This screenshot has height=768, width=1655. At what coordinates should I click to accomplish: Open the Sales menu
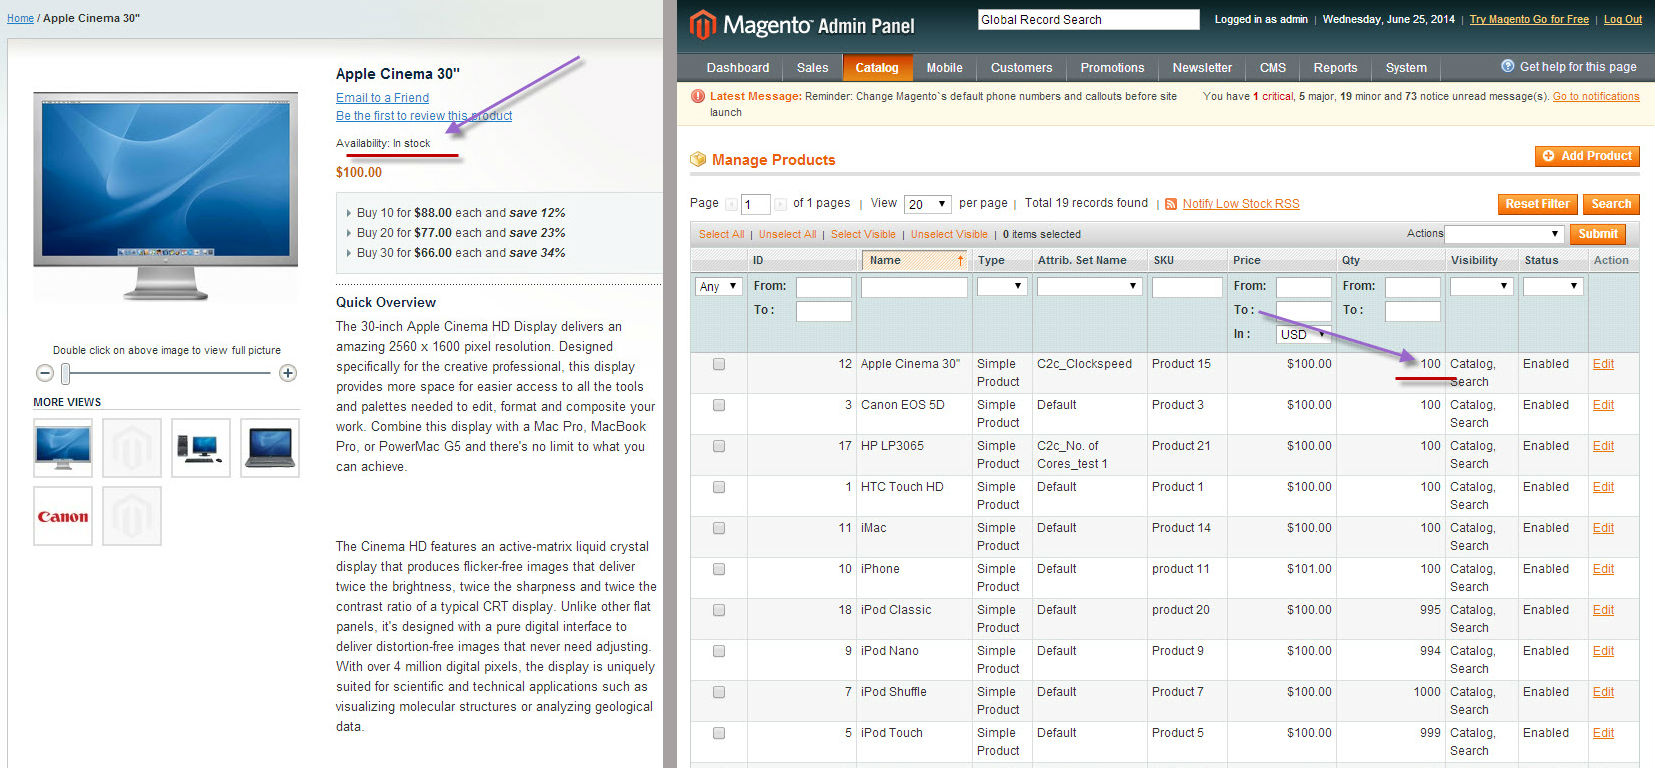point(812,68)
